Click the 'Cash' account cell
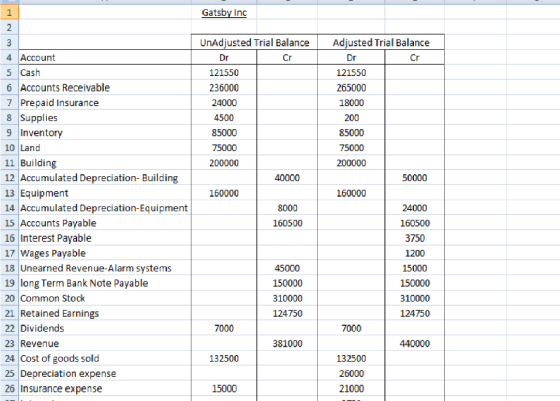This screenshot has height=401, width=560. point(105,72)
